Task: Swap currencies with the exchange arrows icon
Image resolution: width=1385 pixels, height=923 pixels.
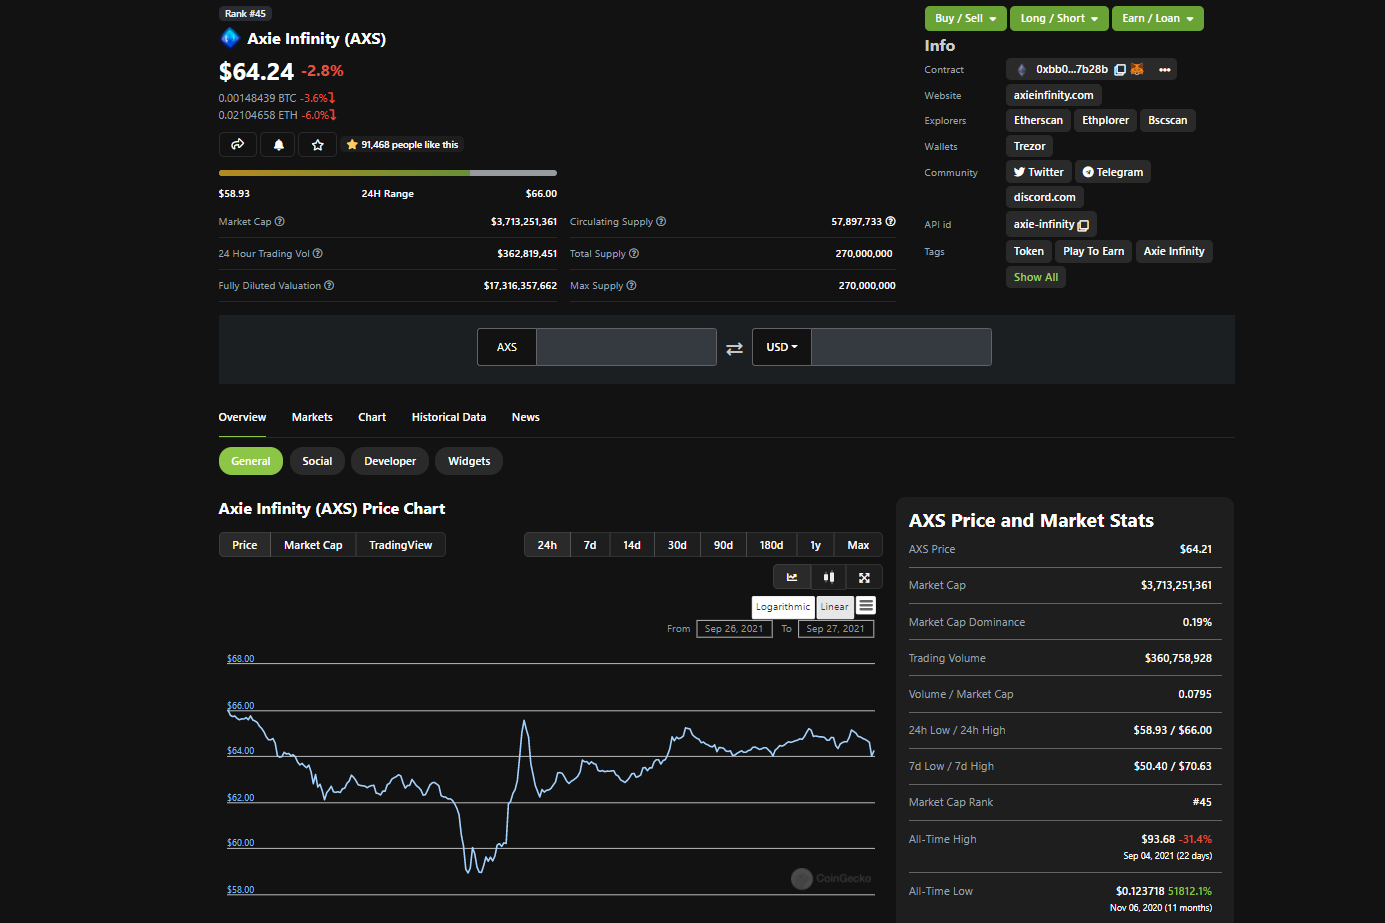Action: (734, 348)
